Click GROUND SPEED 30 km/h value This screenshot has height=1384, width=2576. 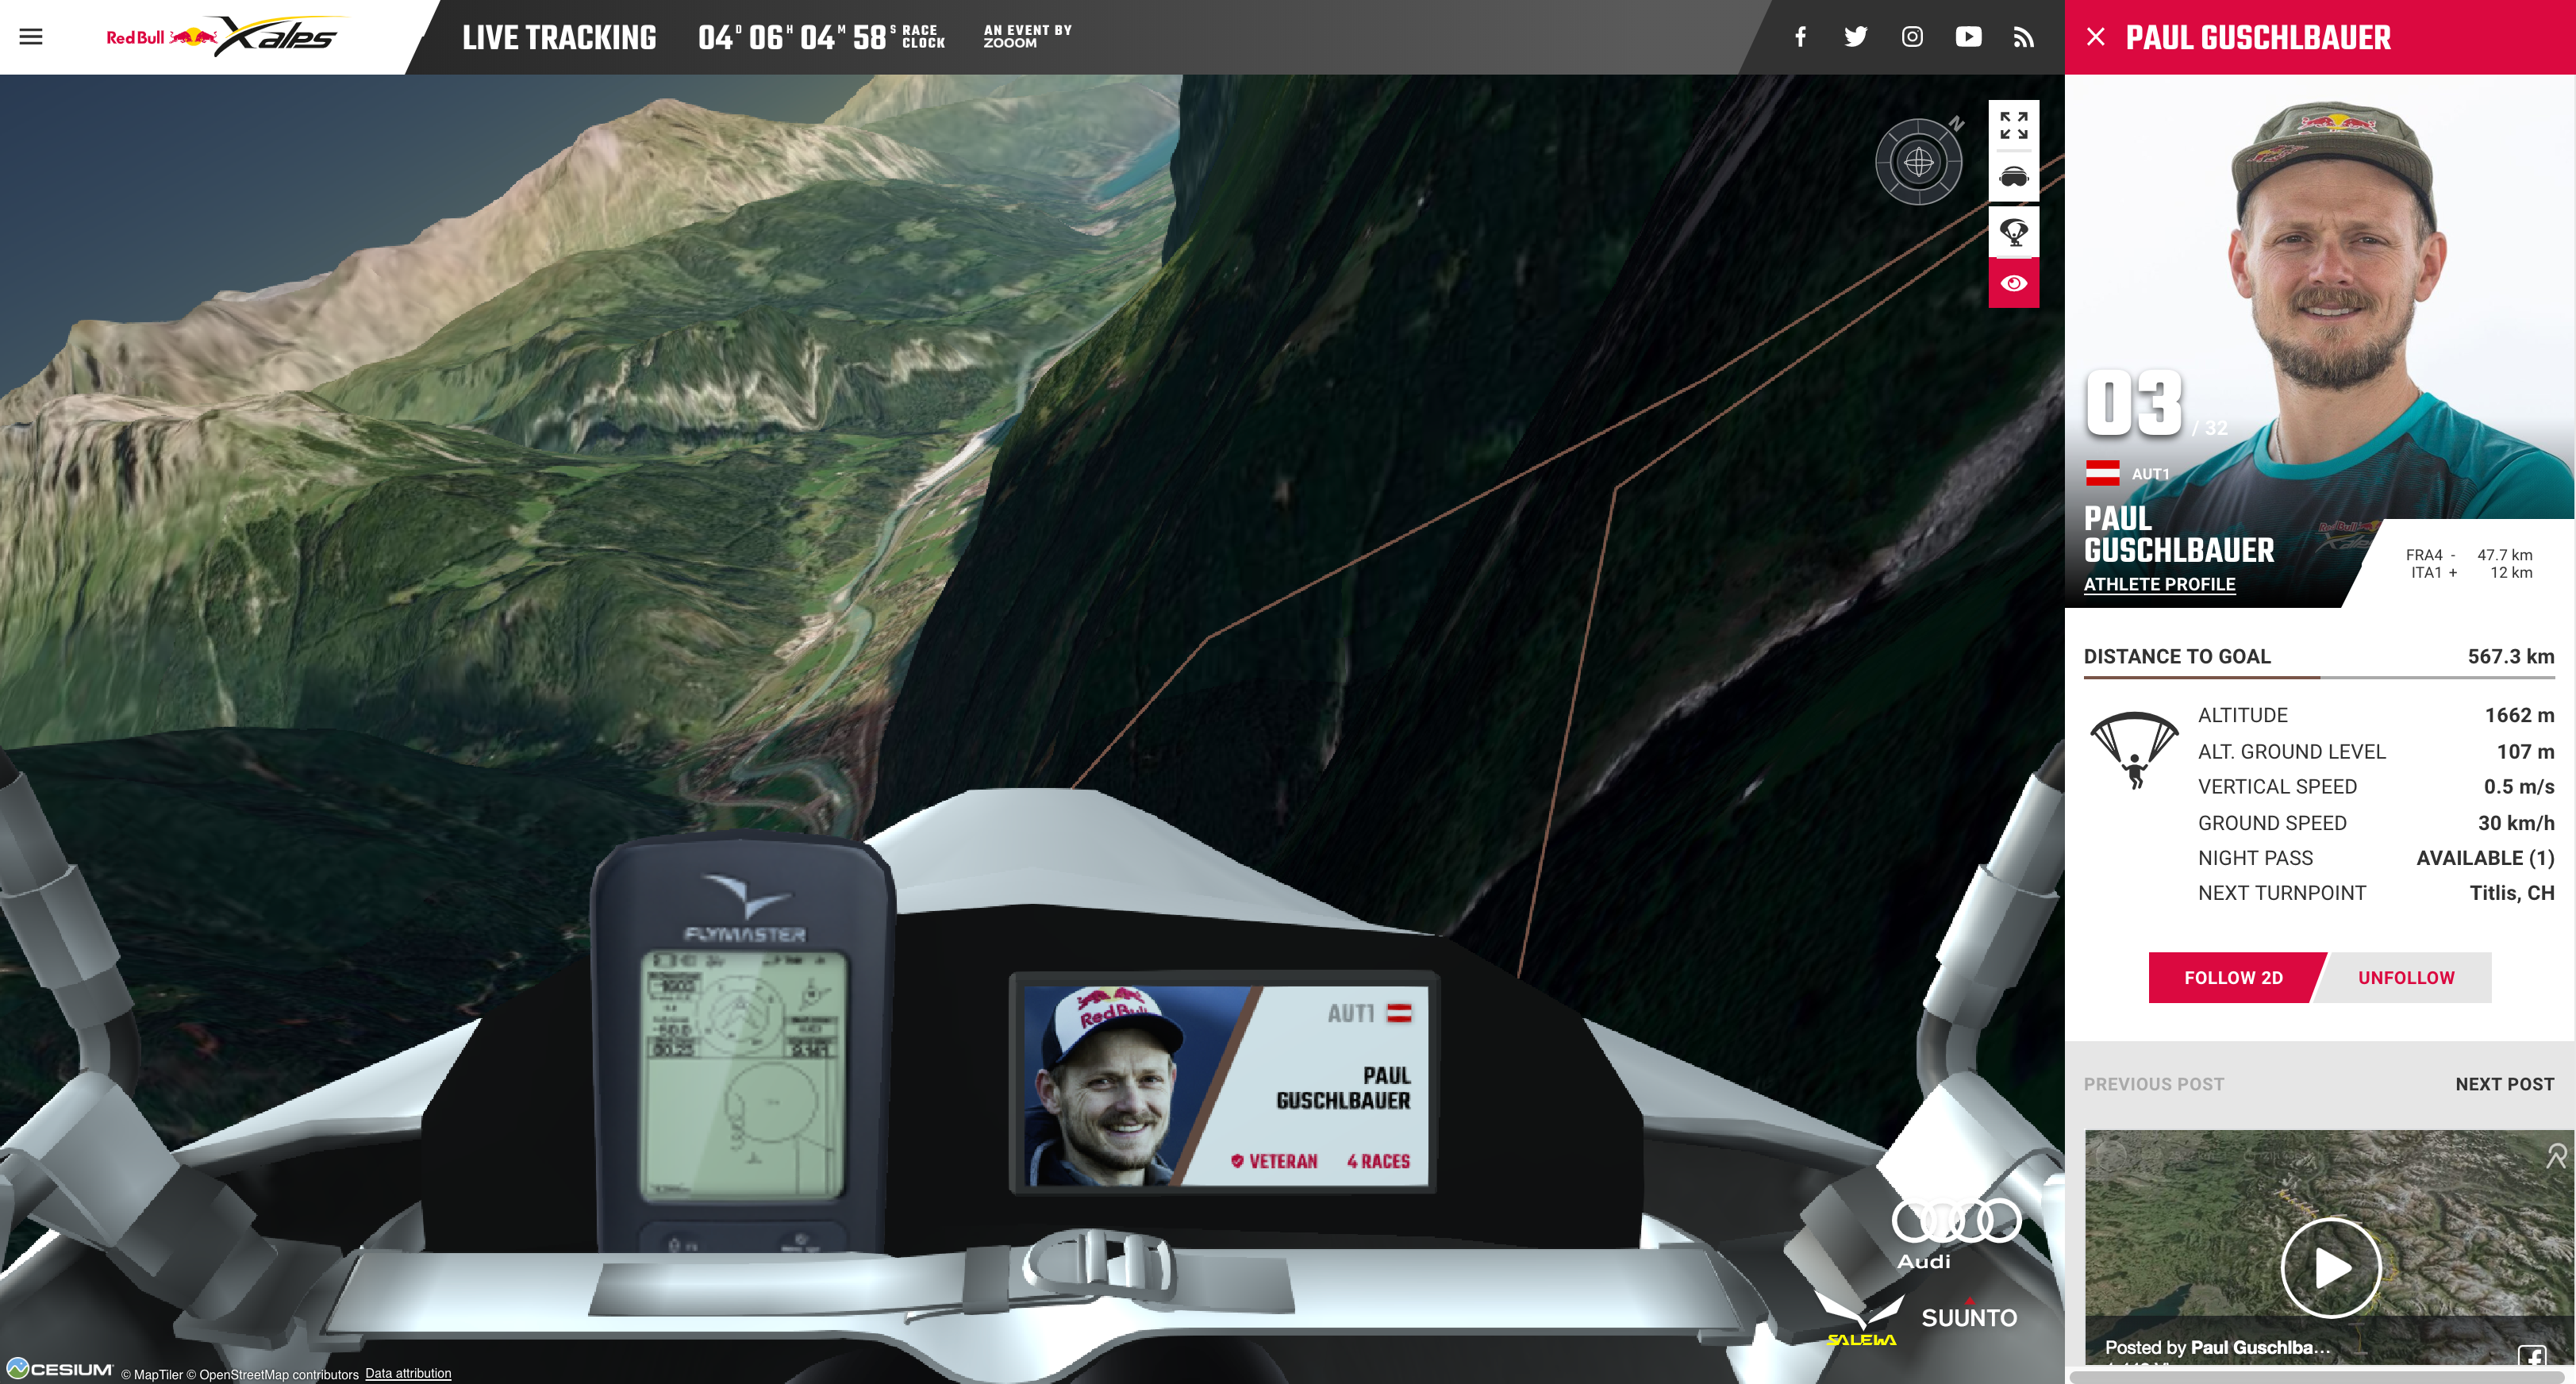pyautogui.click(x=2515, y=823)
